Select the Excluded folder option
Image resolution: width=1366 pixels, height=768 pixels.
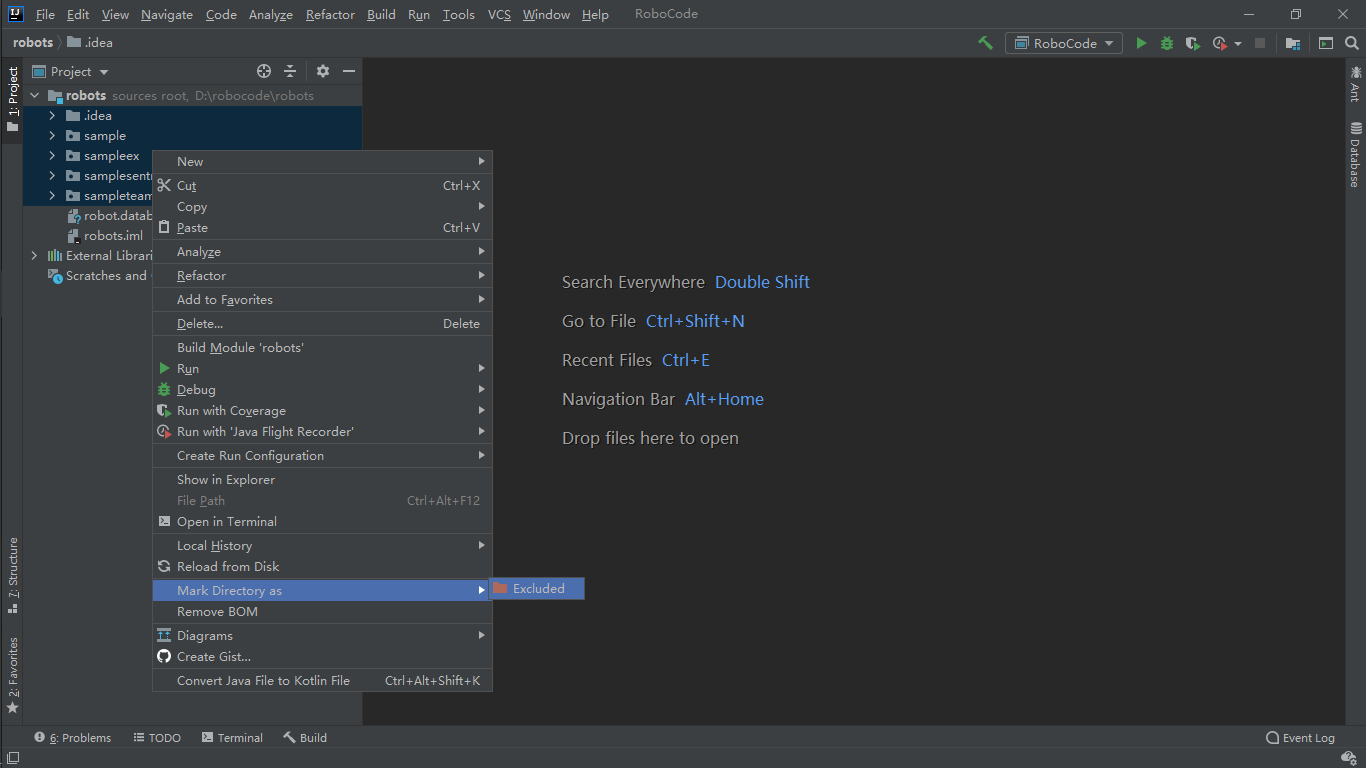pyautogui.click(x=537, y=588)
